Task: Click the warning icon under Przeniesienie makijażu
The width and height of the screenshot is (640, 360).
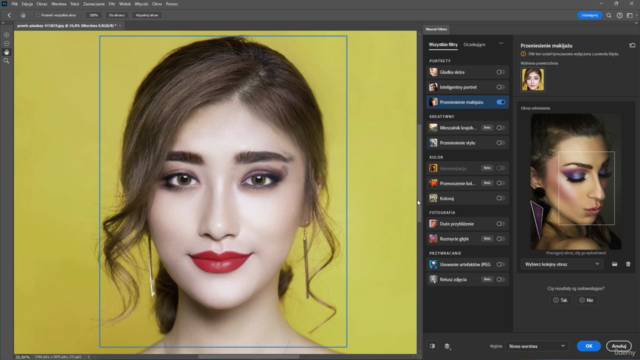Action: coord(523,54)
